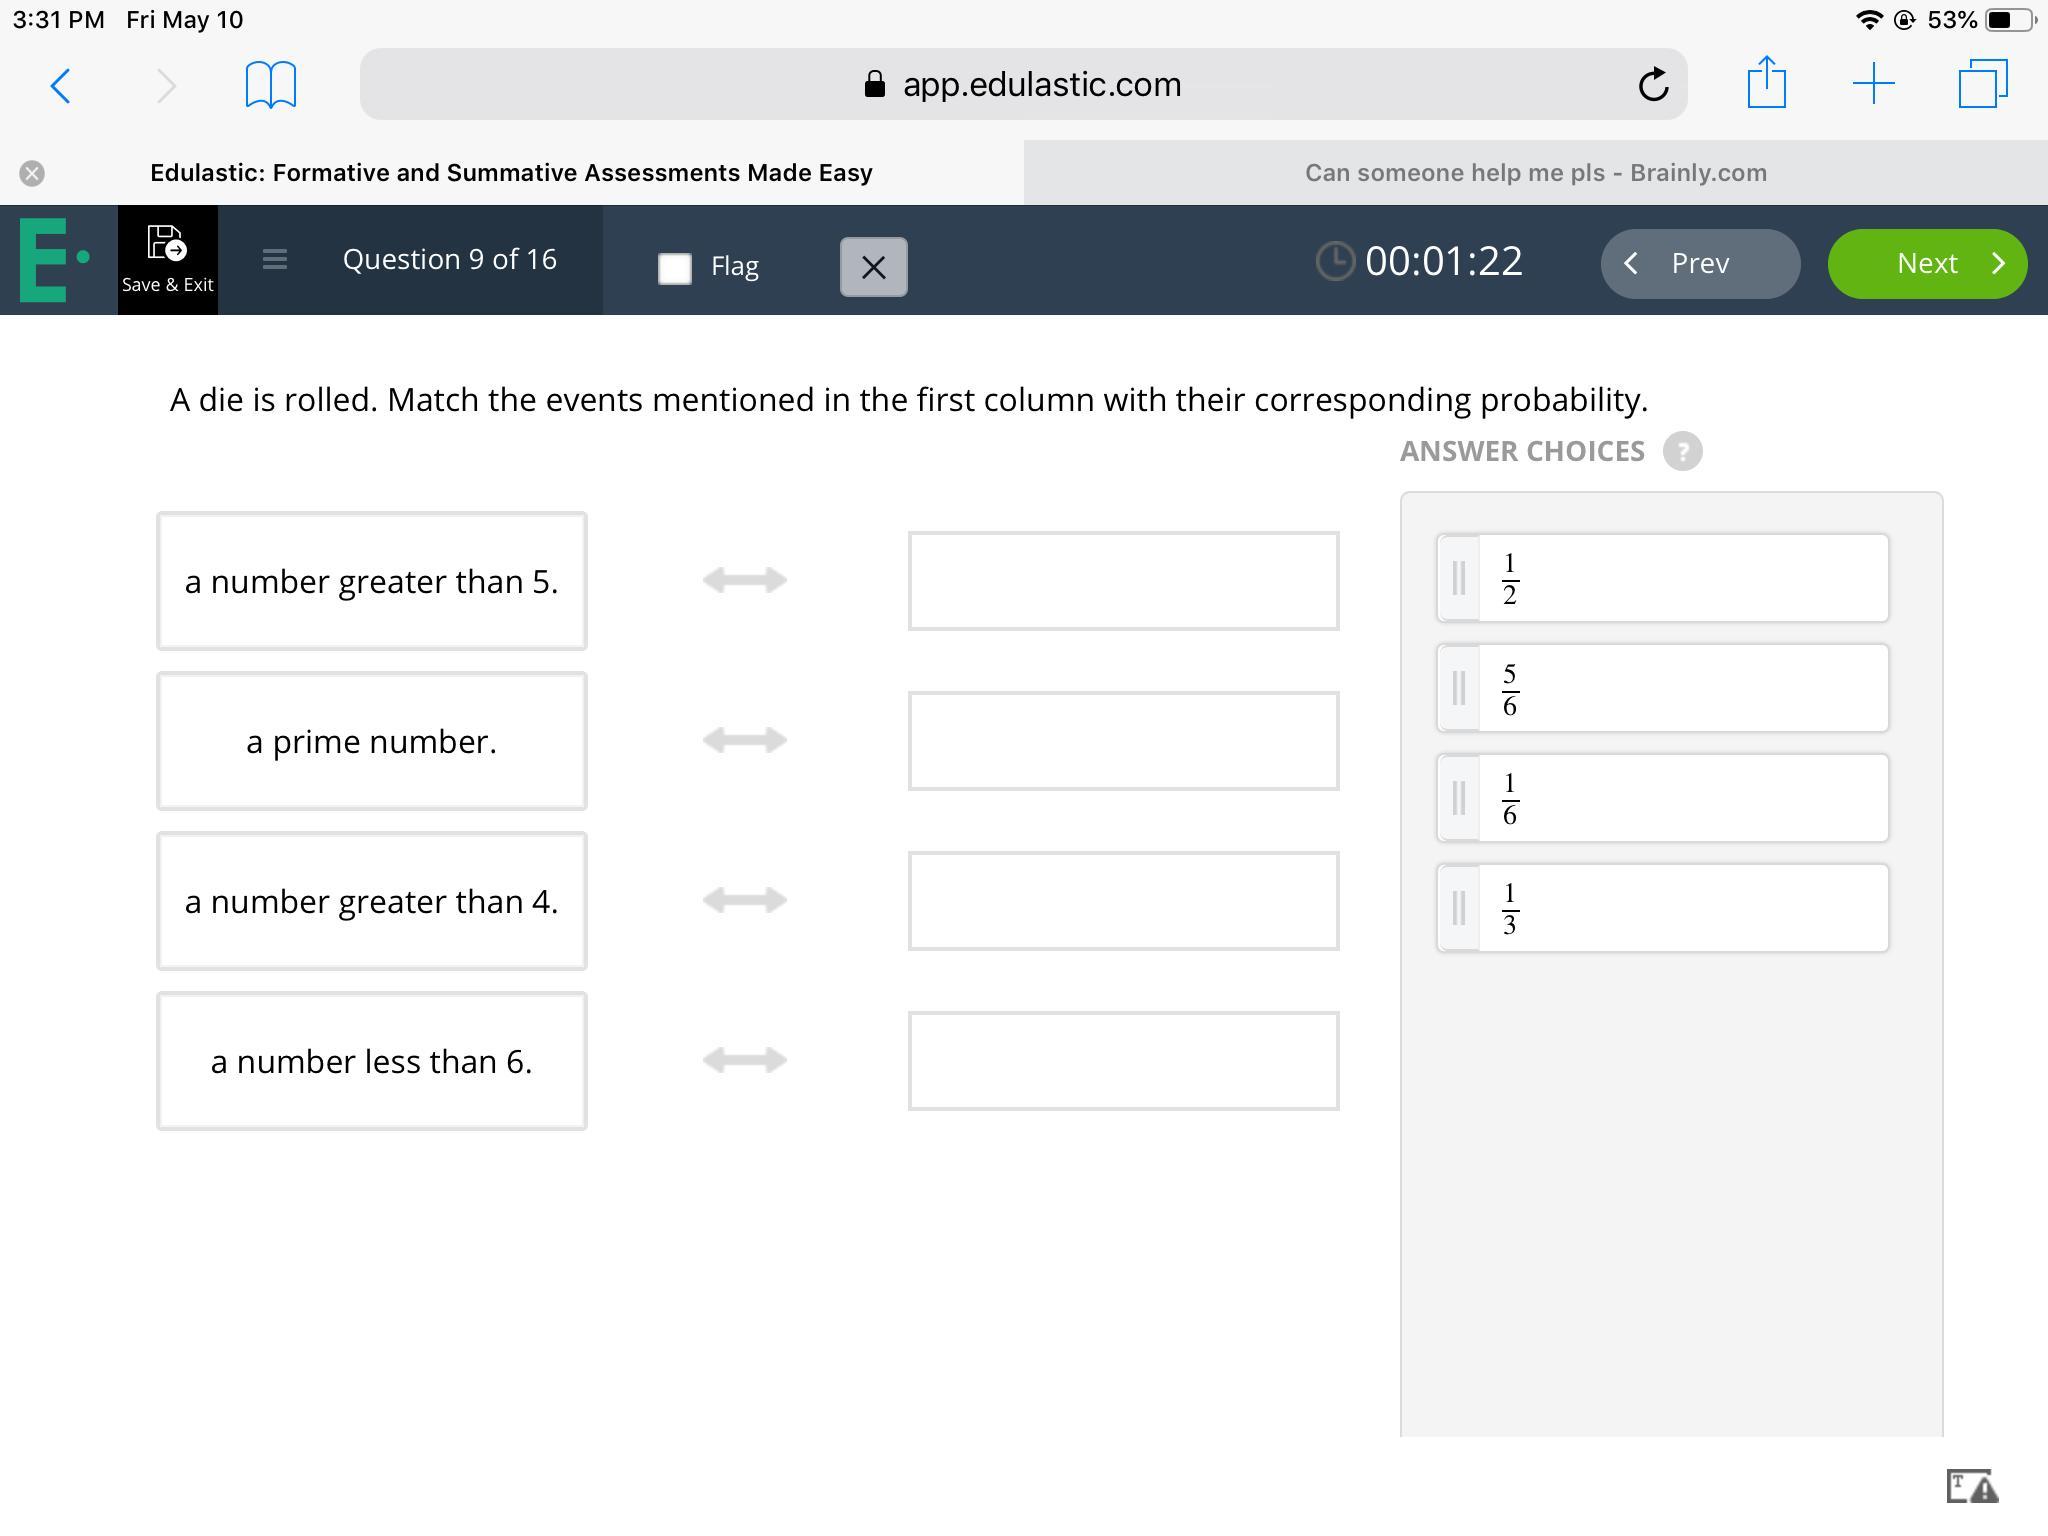Viewport: 2048px width, 1536px height.
Task: Click the answer choices help question mark
Action: point(1682,451)
